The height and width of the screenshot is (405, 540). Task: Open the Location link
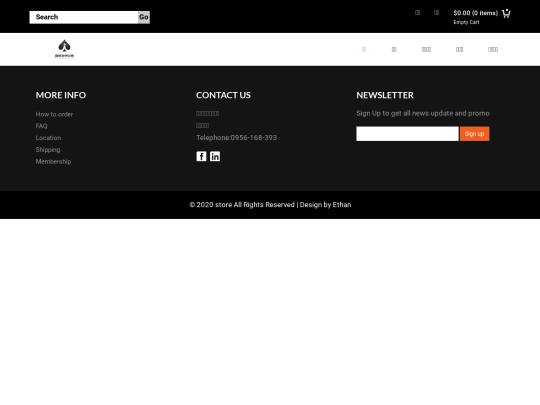click(48, 138)
